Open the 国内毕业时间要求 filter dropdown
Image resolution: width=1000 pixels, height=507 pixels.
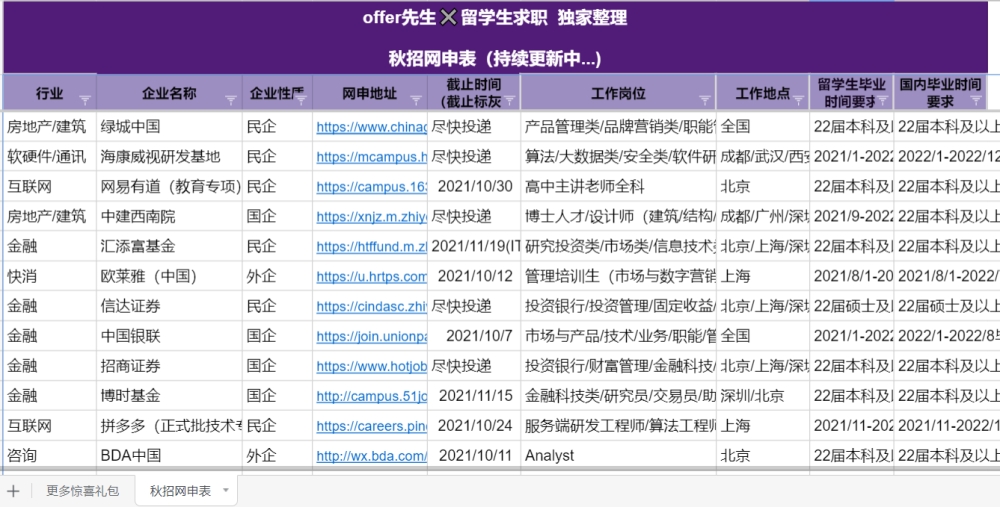pos(976,100)
